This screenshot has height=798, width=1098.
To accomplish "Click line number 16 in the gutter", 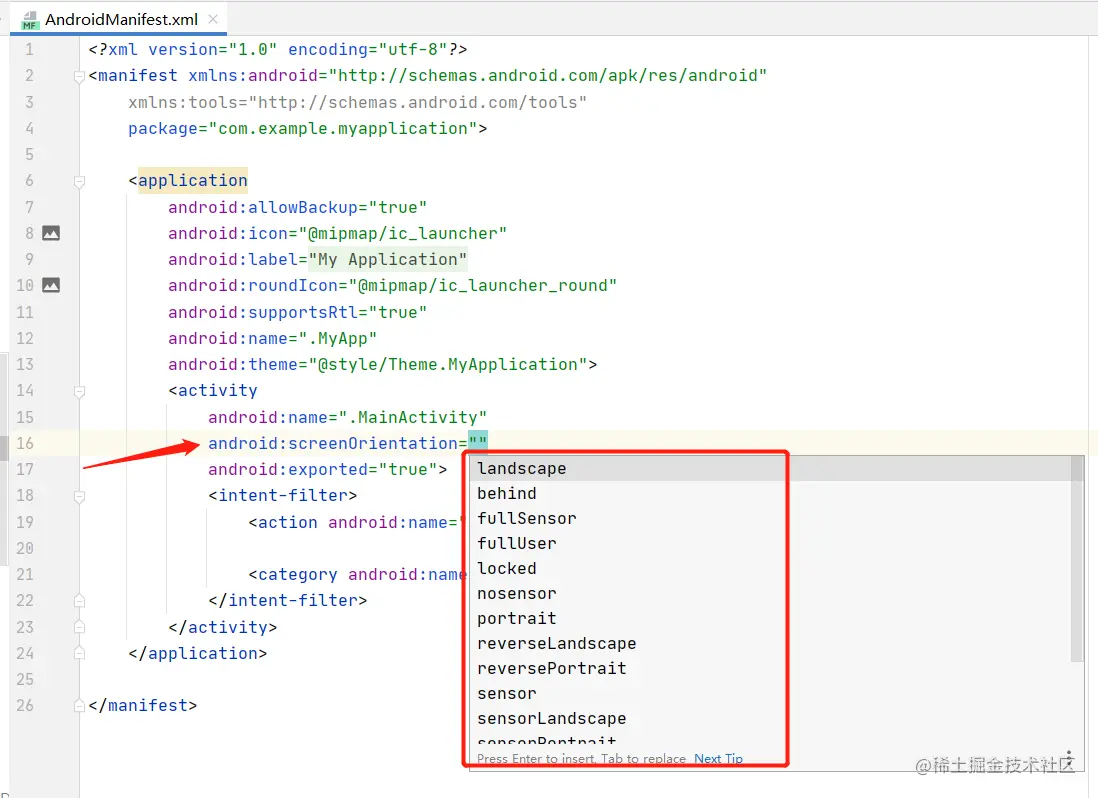I will coord(25,443).
